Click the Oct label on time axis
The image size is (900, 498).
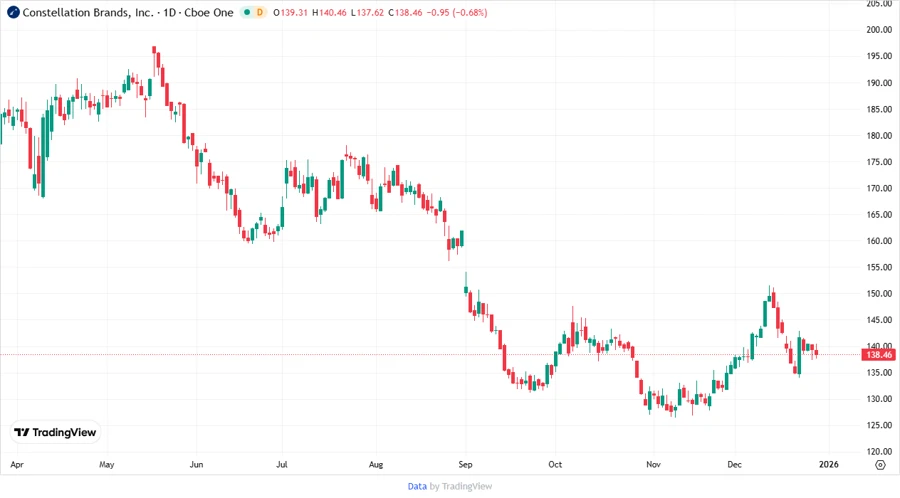click(x=555, y=464)
